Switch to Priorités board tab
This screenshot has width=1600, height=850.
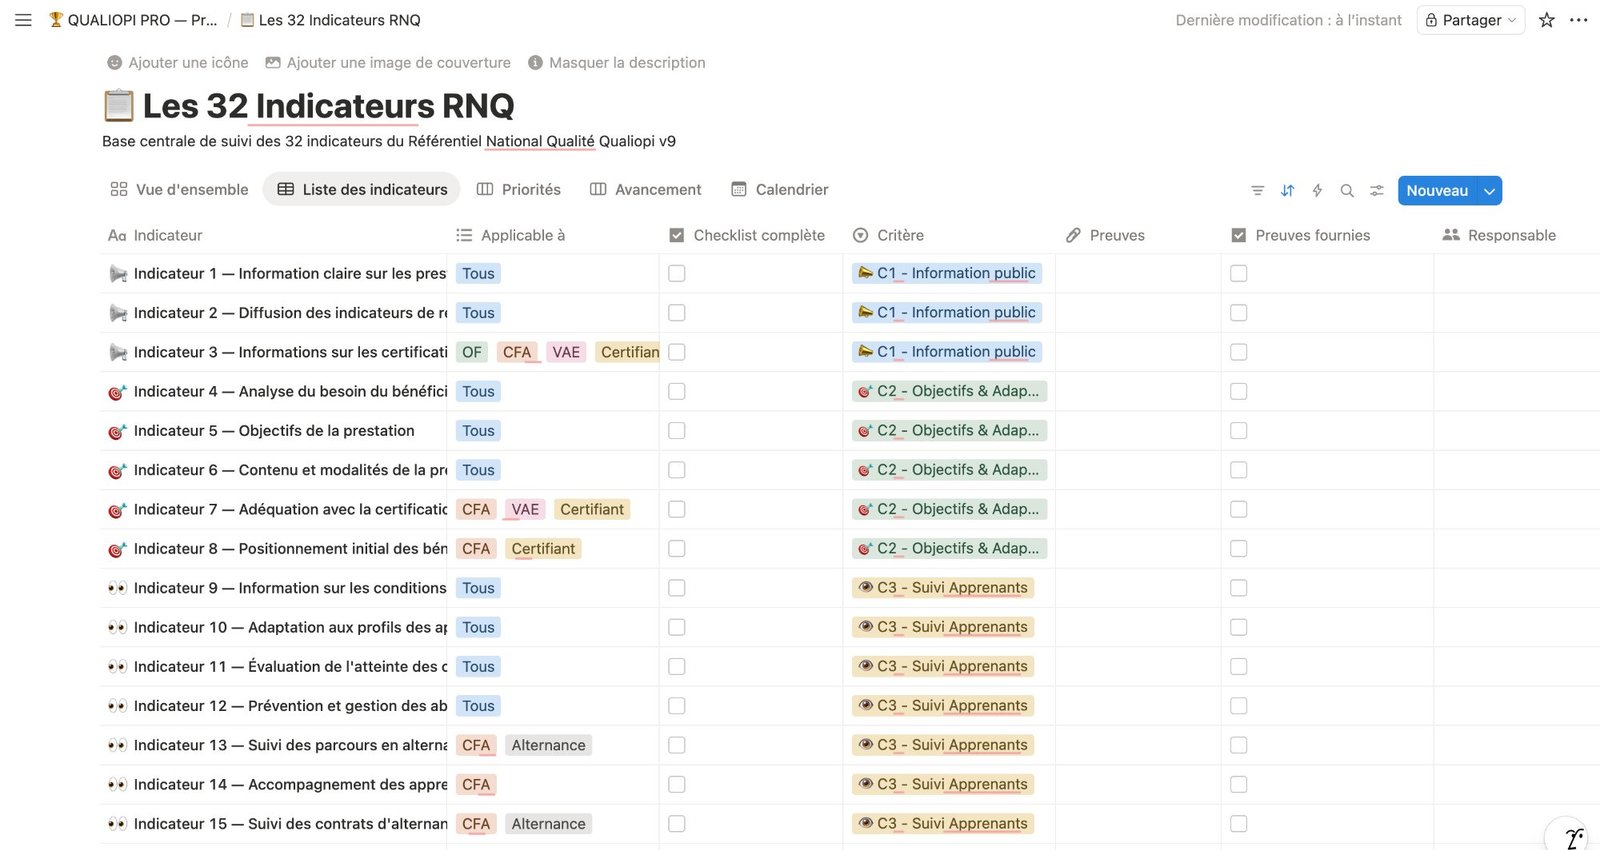tap(519, 189)
